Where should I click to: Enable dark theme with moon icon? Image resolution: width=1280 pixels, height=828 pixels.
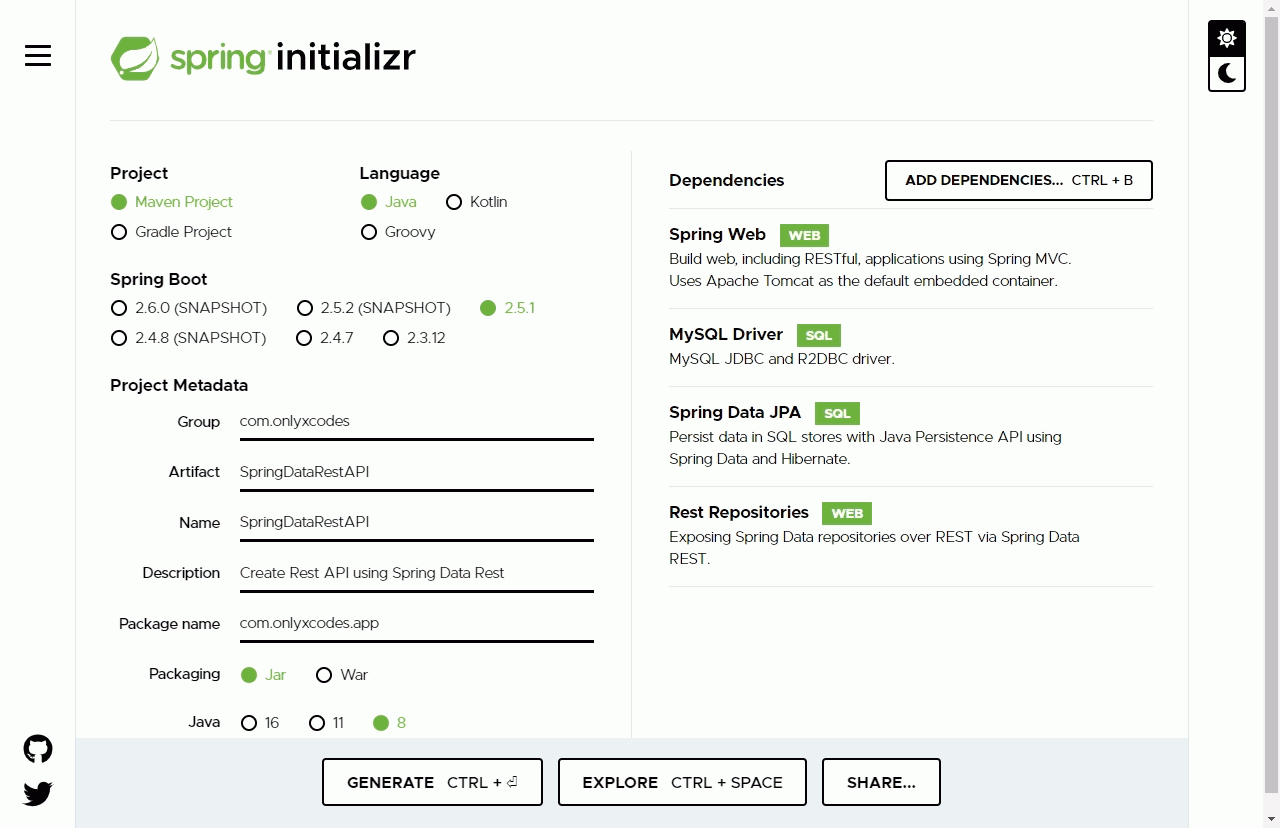coord(1227,73)
